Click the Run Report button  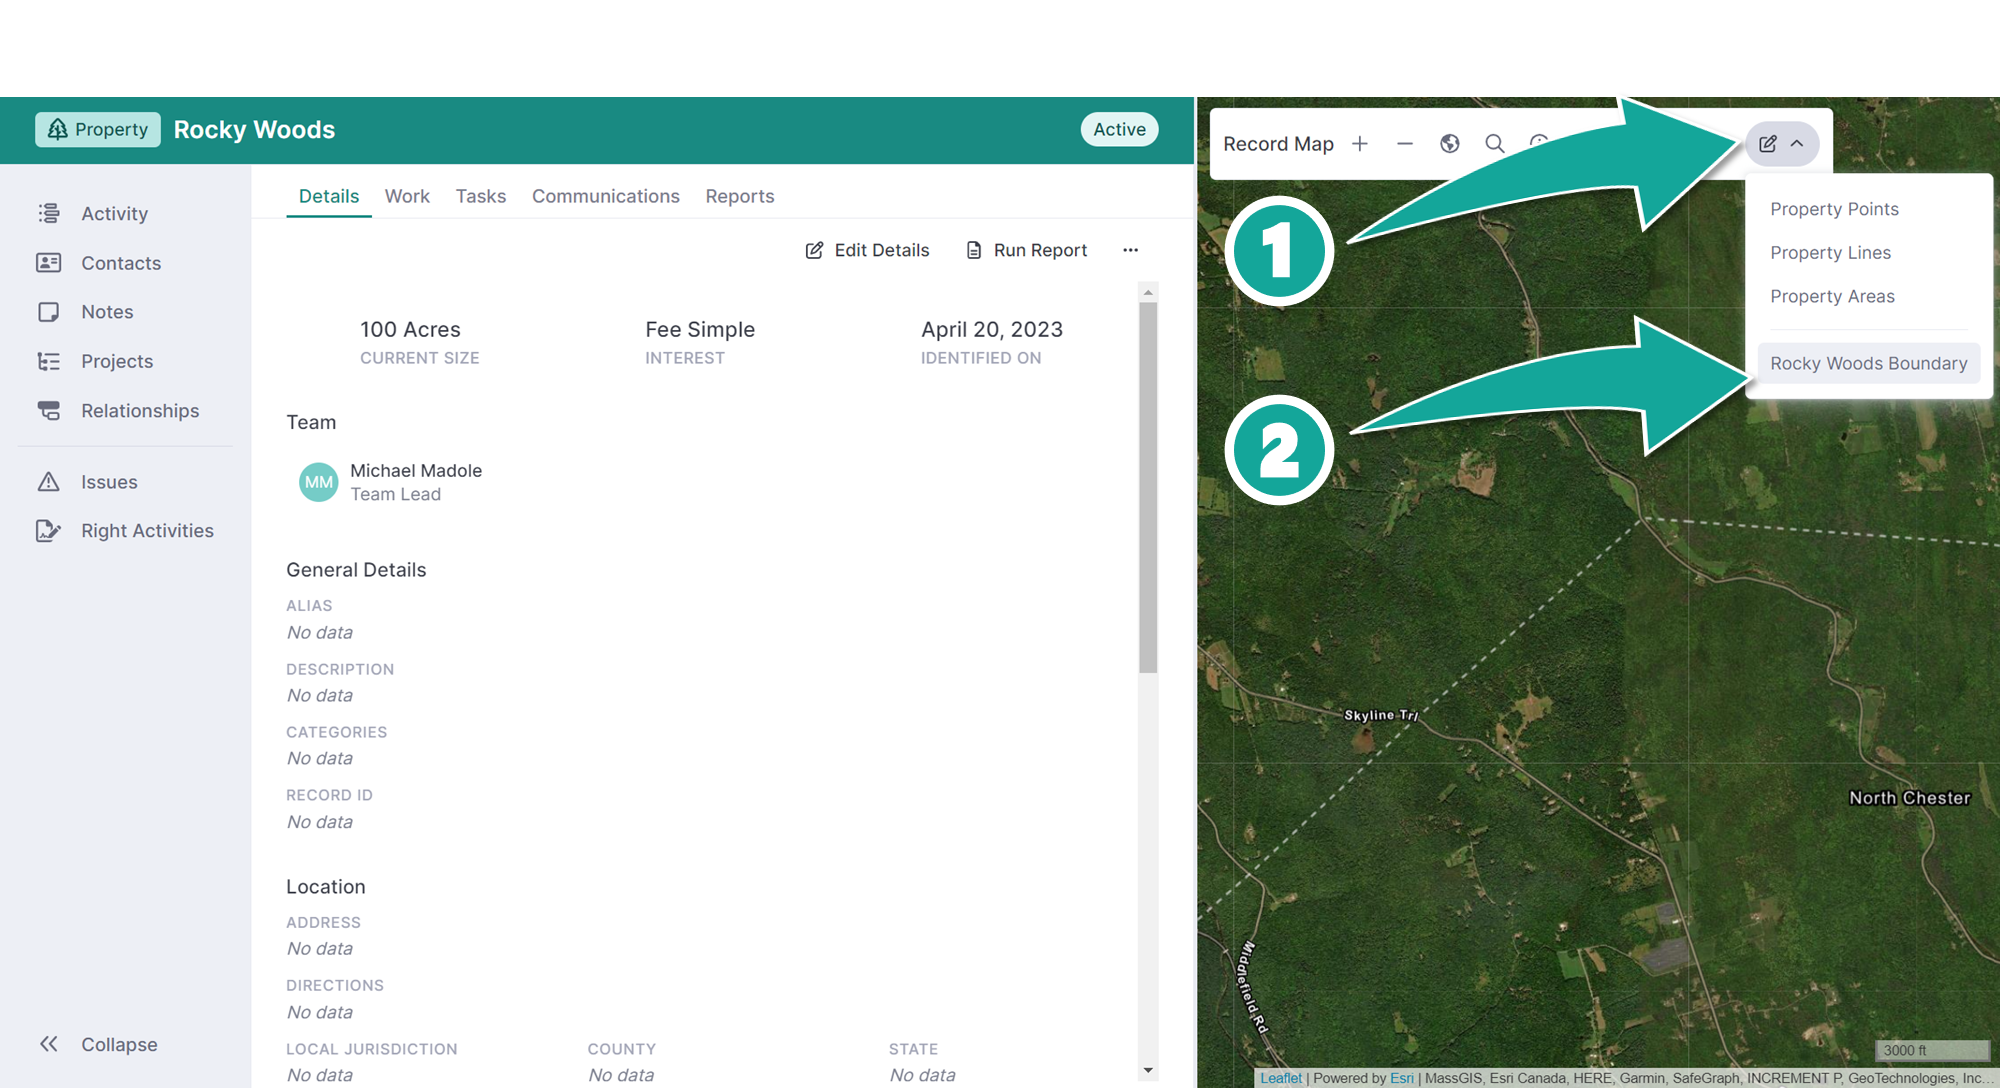coord(1026,250)
